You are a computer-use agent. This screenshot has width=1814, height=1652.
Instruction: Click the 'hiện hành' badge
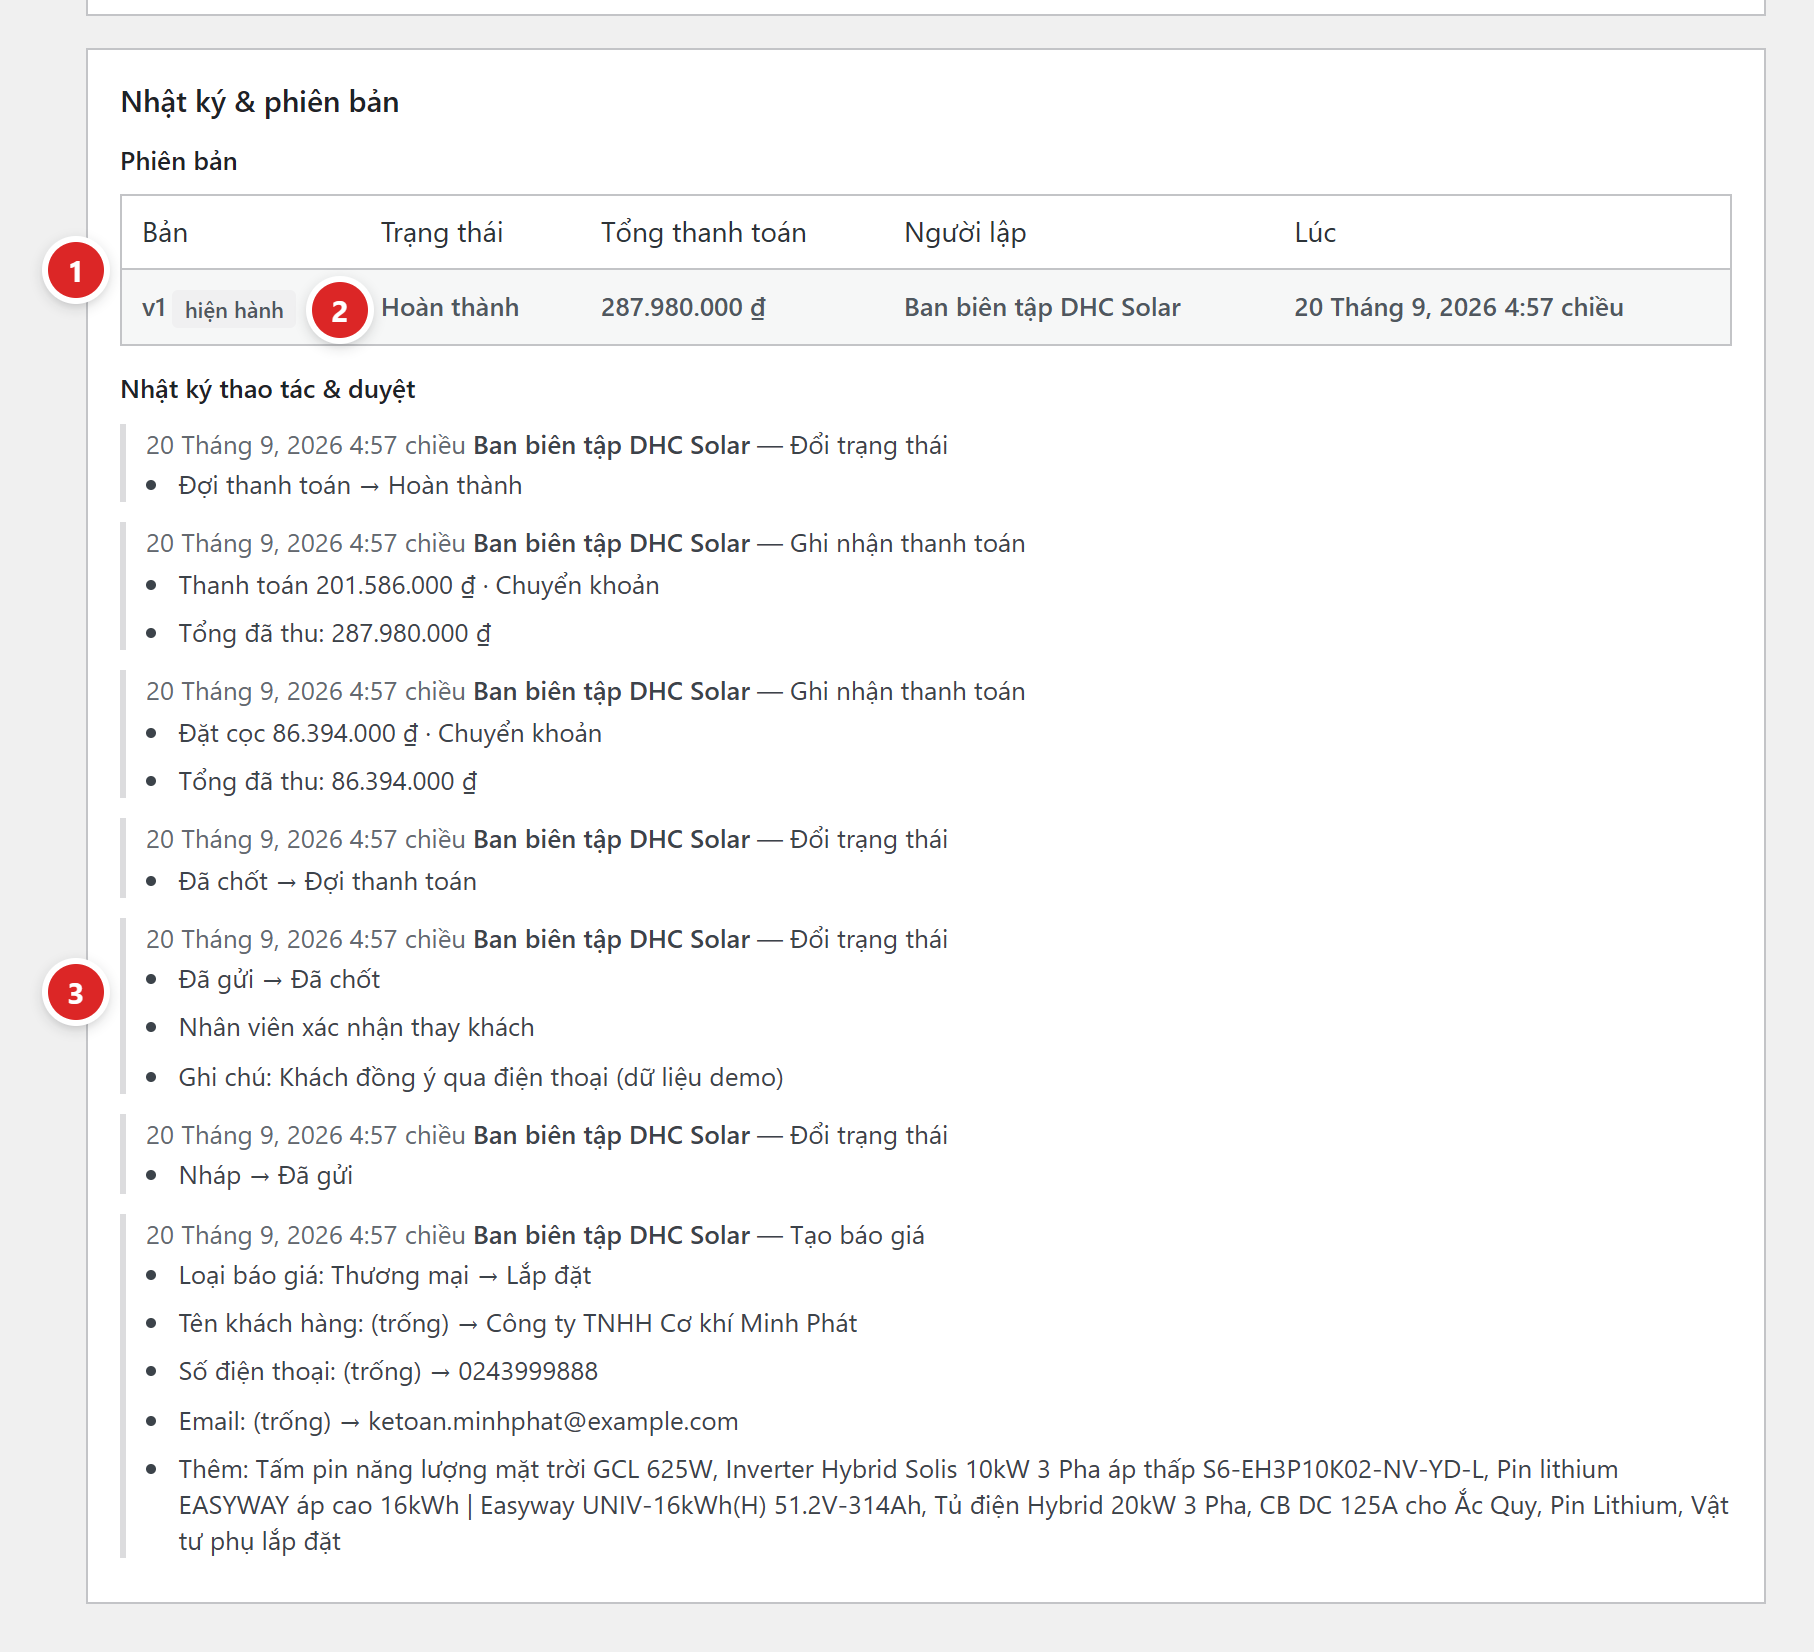(234, 310)
